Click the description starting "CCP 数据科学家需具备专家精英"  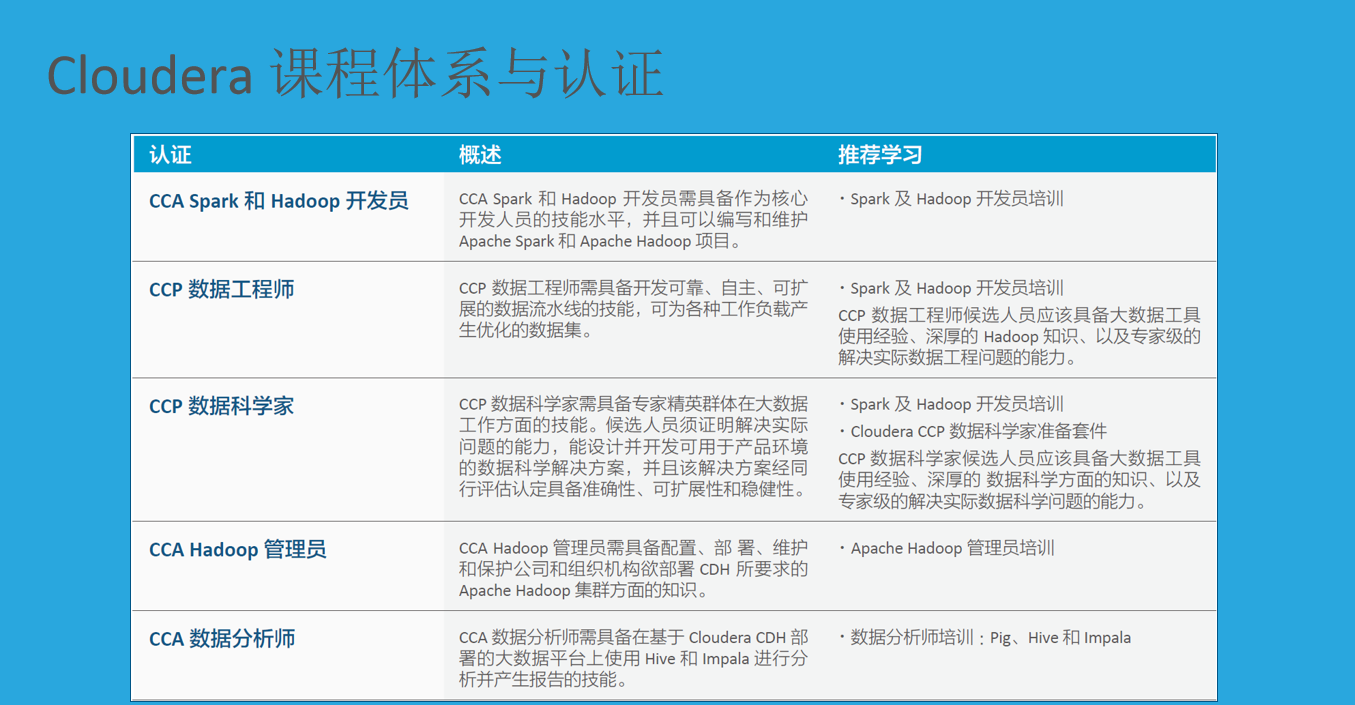tap(634, 447)
